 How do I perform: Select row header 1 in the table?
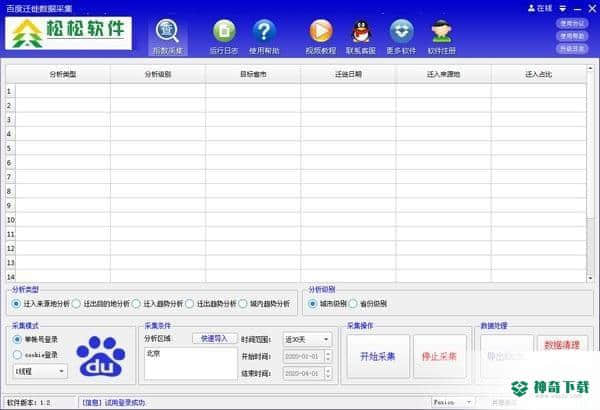(10, 91)
